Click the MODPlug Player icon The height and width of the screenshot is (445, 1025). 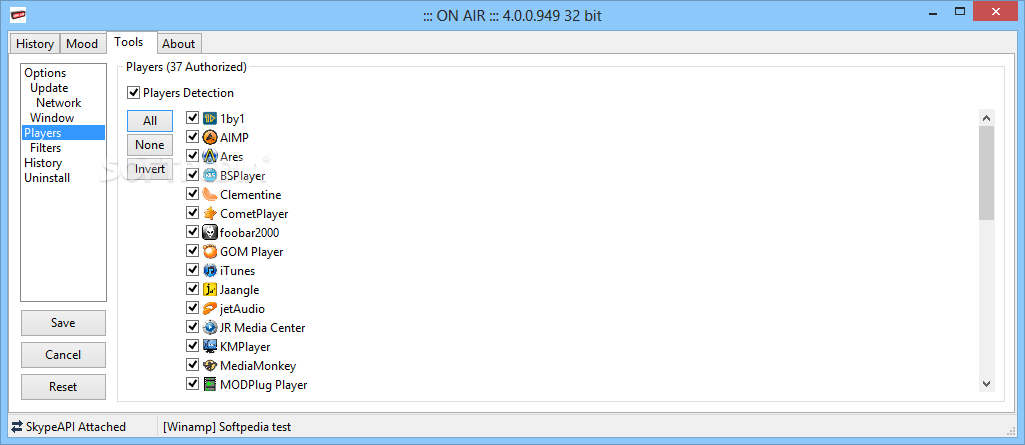[x=210, y=384]
